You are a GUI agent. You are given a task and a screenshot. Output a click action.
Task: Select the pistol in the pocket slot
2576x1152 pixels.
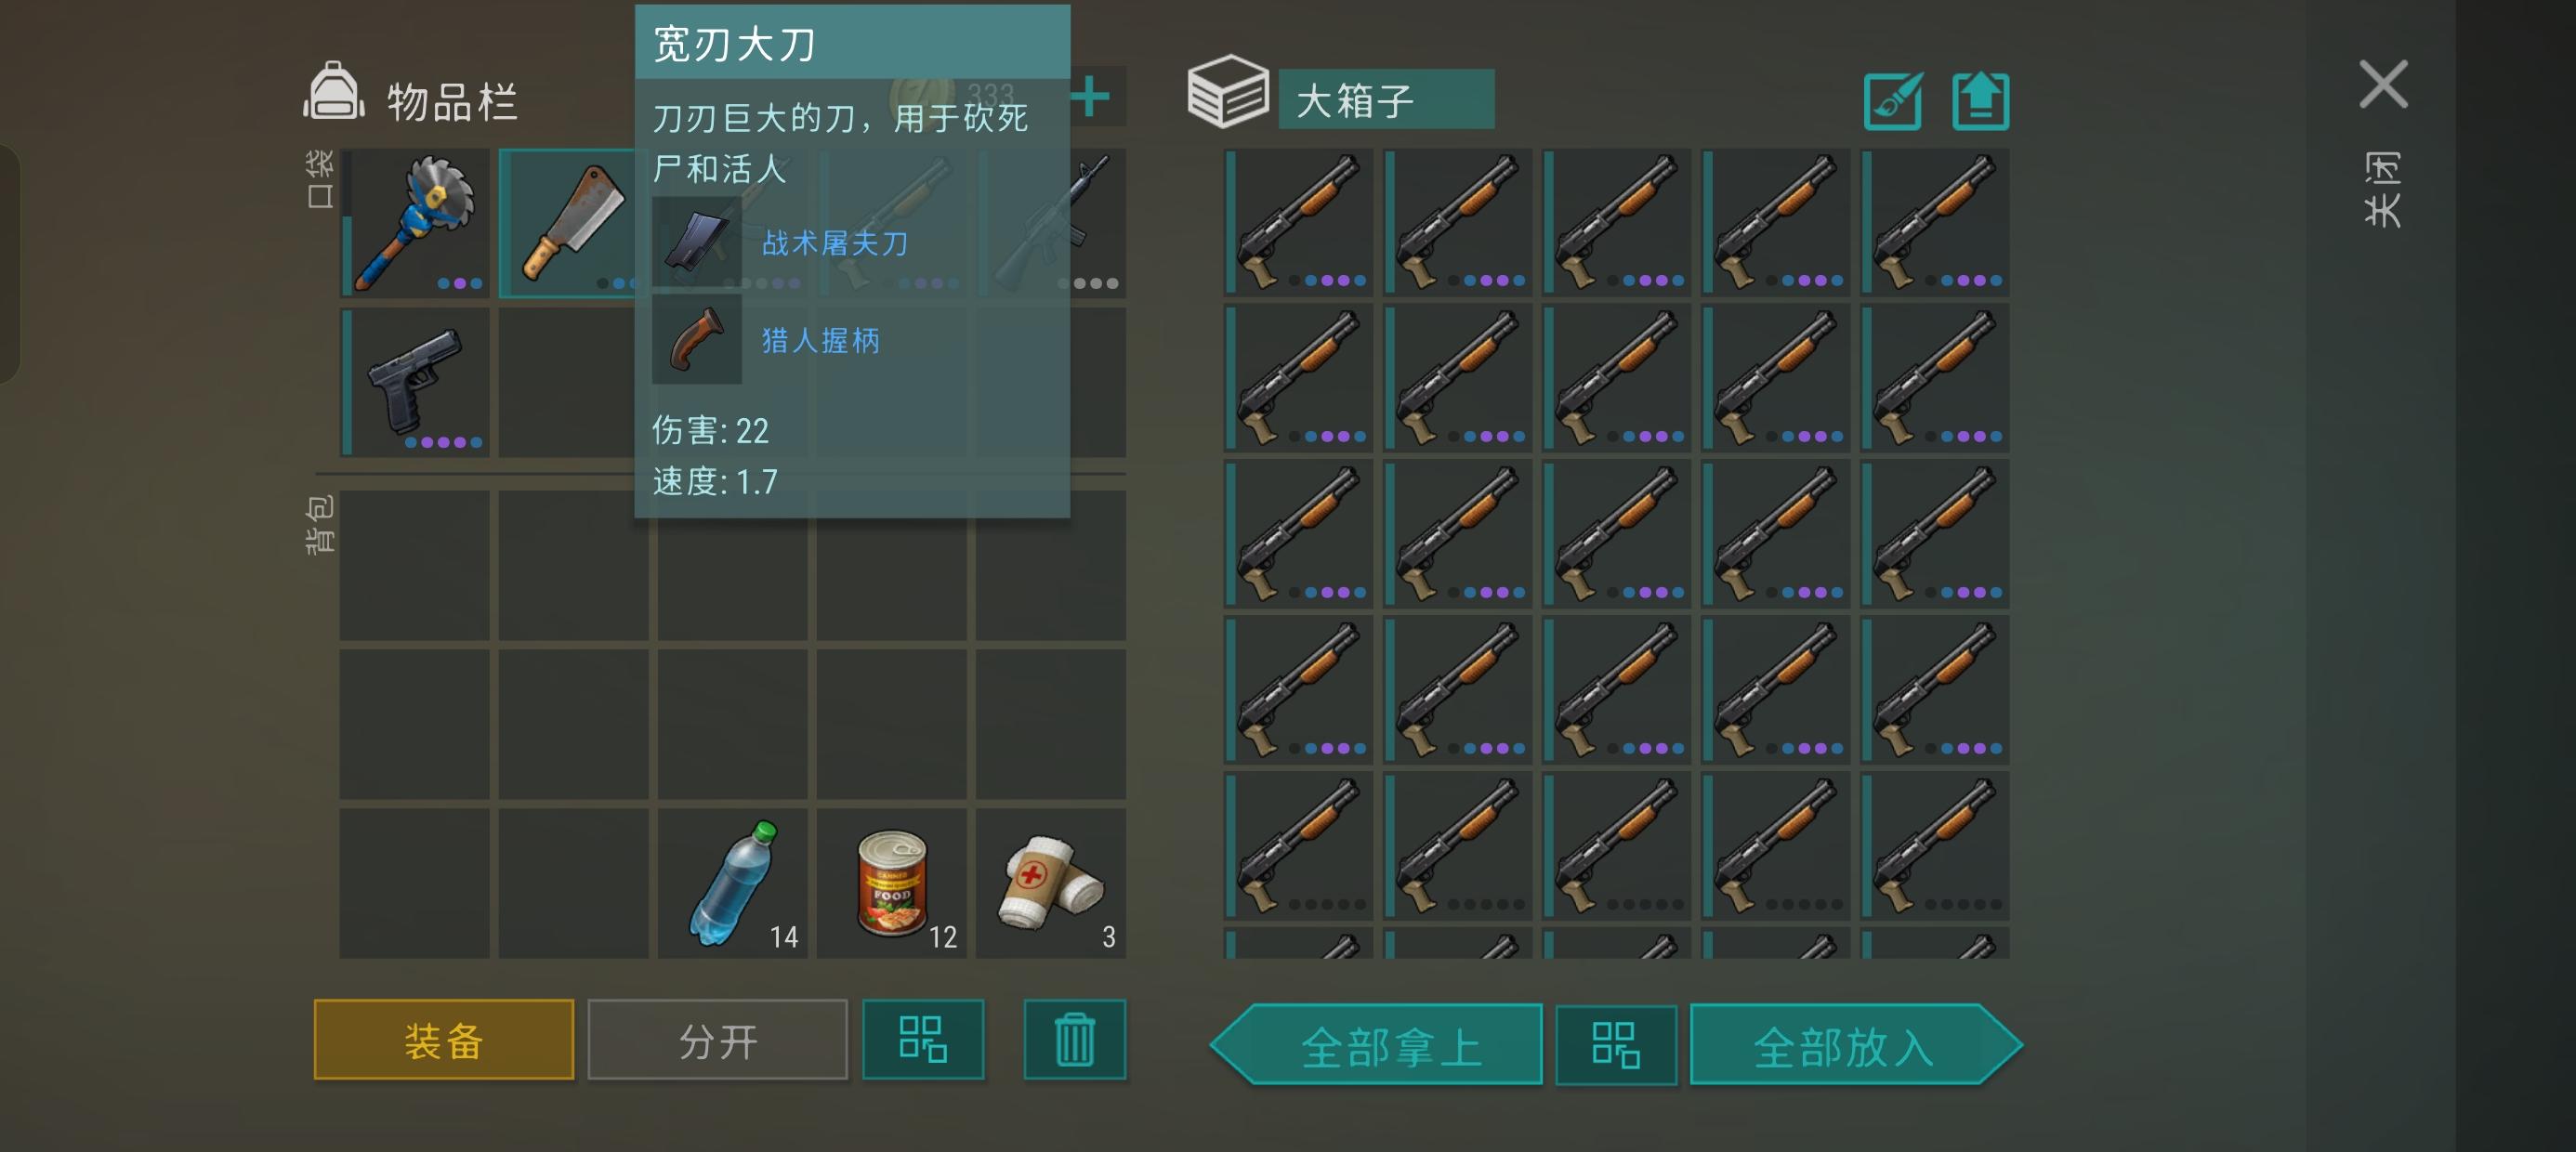click(415, 382)
